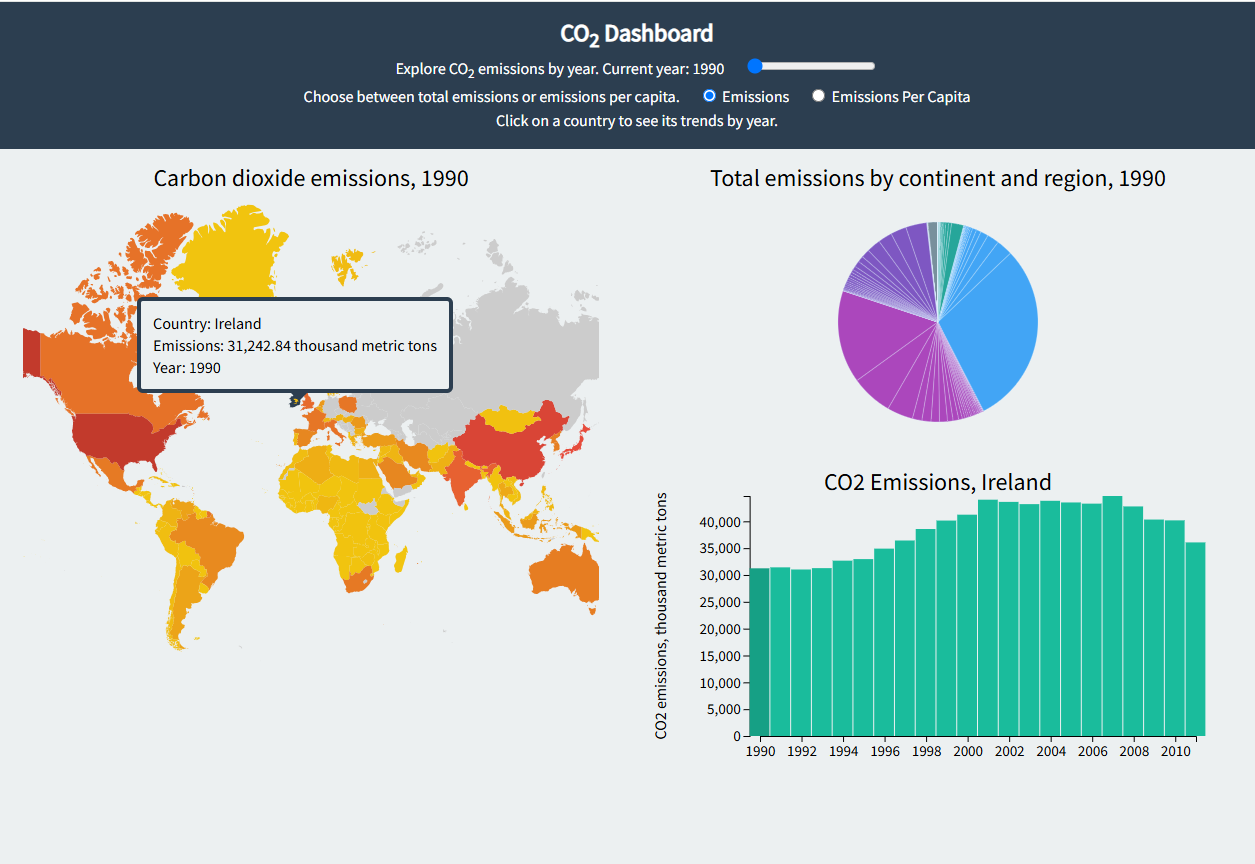Select the Emissions radio button
The image size is (1255, 864).
[710, 96]
